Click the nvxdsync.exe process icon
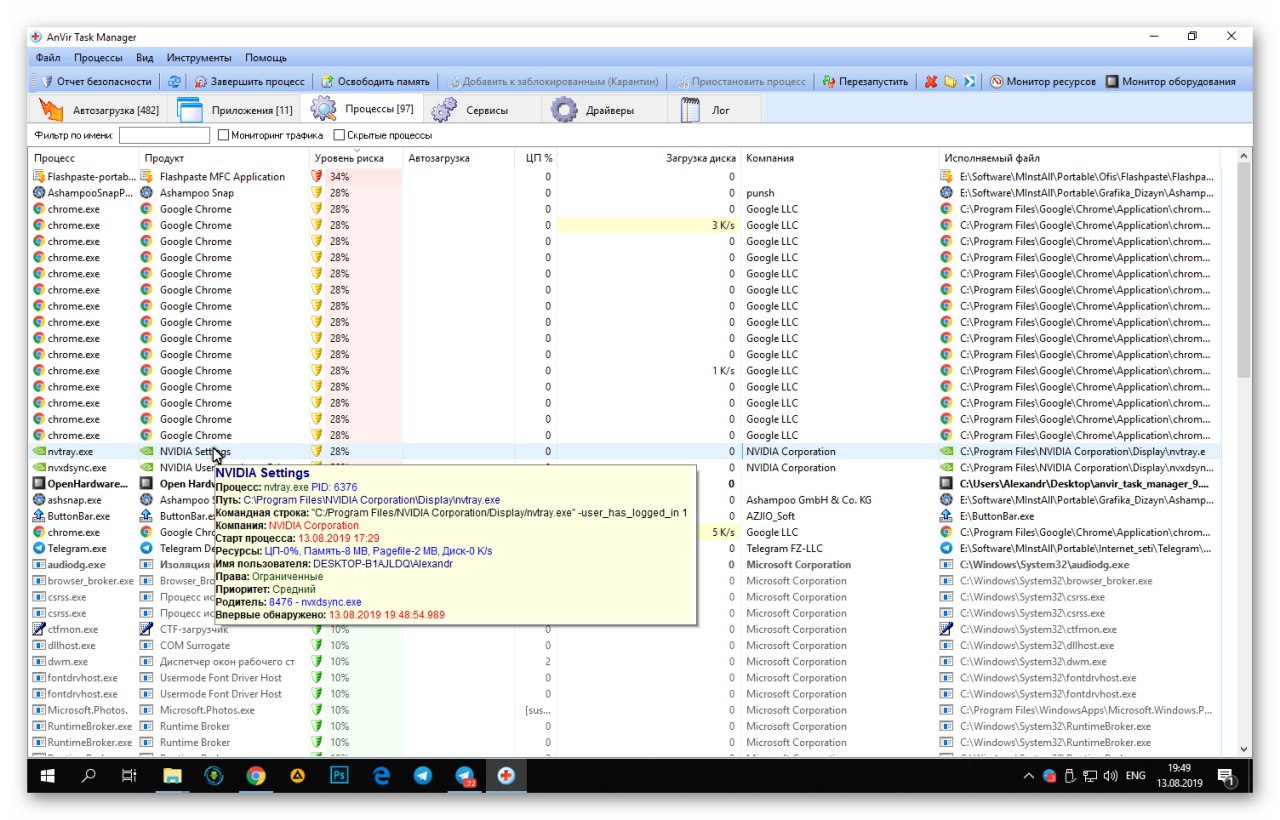 [x=39, y=467]
